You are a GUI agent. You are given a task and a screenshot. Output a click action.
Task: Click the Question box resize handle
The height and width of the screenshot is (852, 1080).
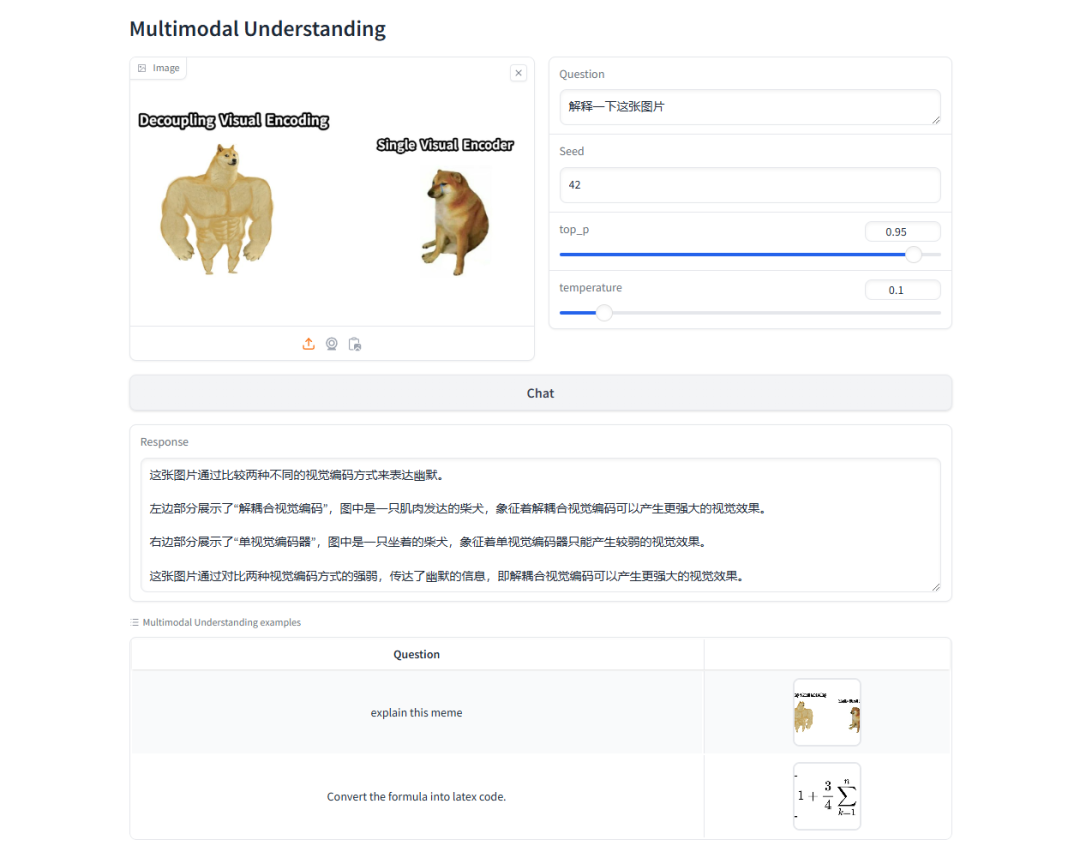(x=935, y=120)
